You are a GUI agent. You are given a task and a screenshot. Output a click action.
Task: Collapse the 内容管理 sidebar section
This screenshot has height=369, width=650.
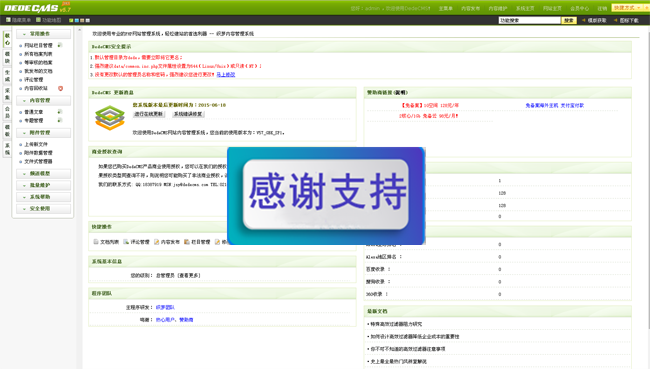[44, 100]
